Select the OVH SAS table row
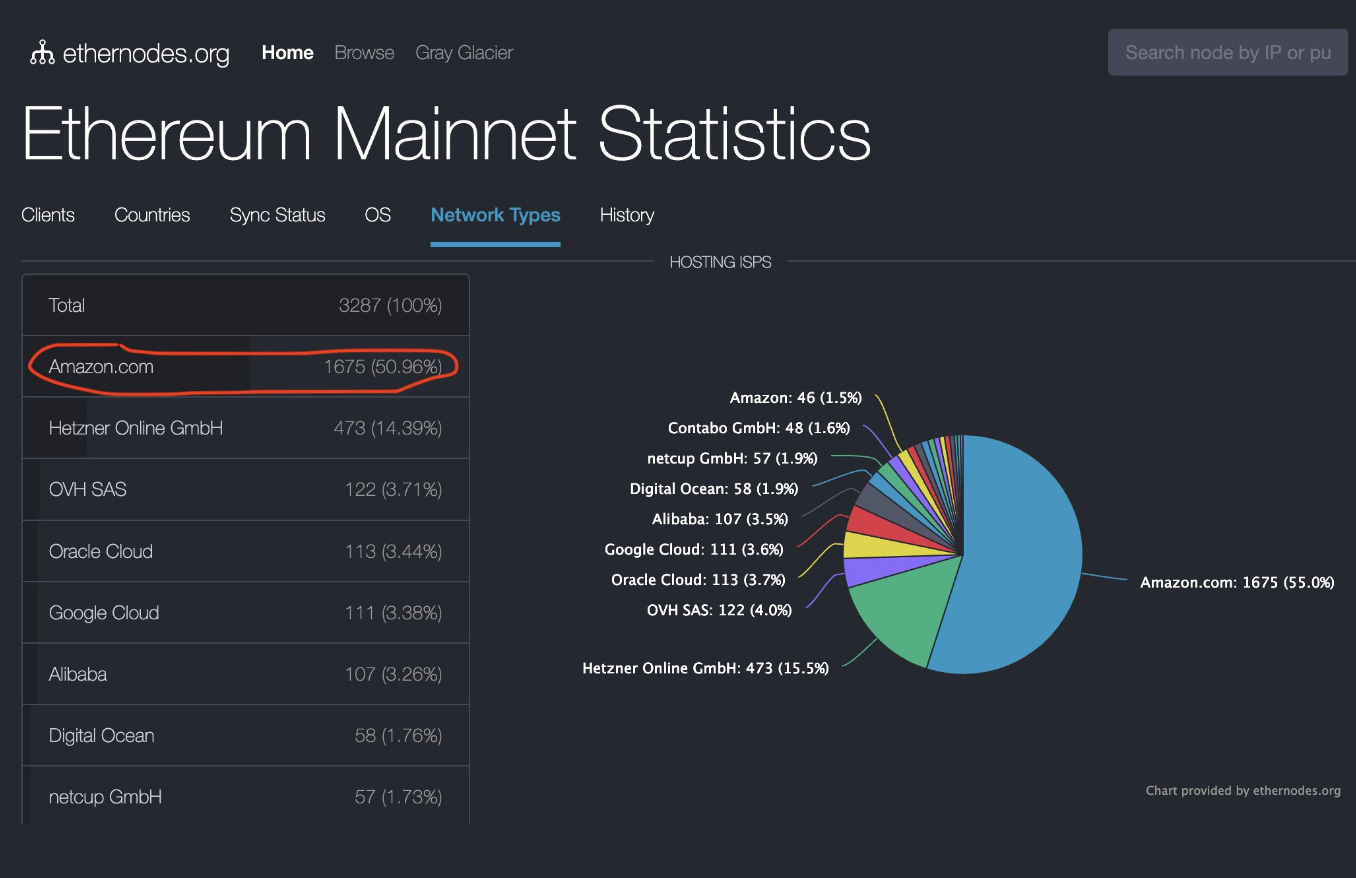This screenshot has height=878, width=1356. [x=245, y=490]
